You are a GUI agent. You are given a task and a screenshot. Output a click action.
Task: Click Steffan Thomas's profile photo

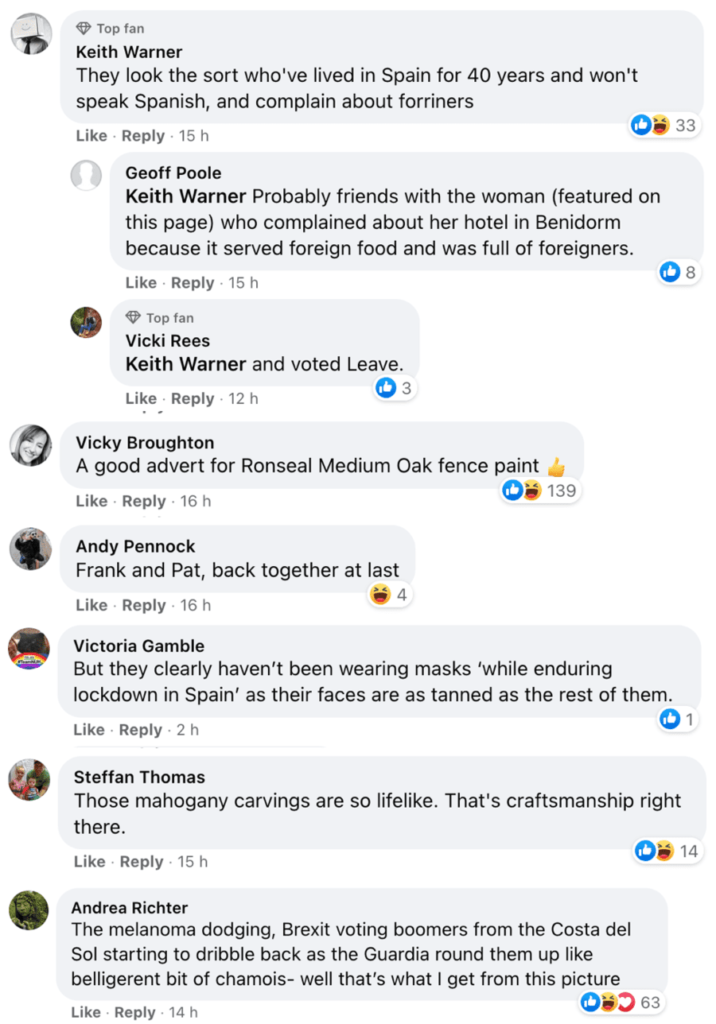(x=30, y=779)
